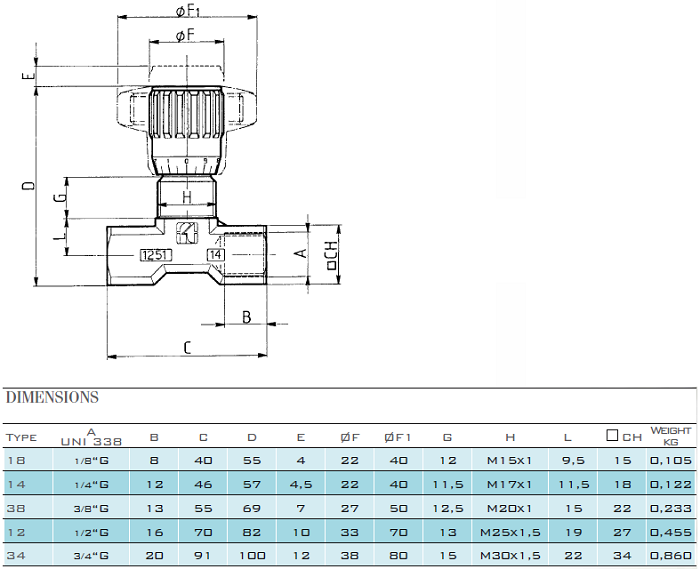Viewport: 700px width, 569px height.
Task: Click weight value 0,455
Action: pos(671,532)
